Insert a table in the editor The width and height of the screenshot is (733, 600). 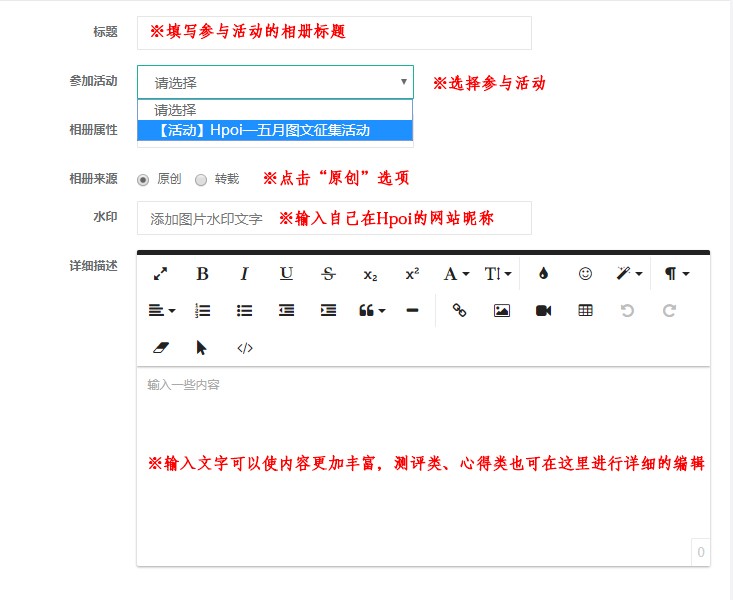click(x=586, y=311)
